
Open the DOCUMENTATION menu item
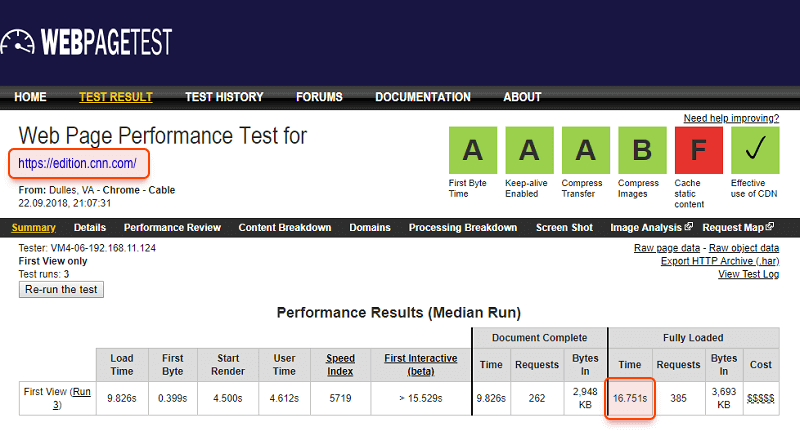pyautogui.click(x=423, y=97)
